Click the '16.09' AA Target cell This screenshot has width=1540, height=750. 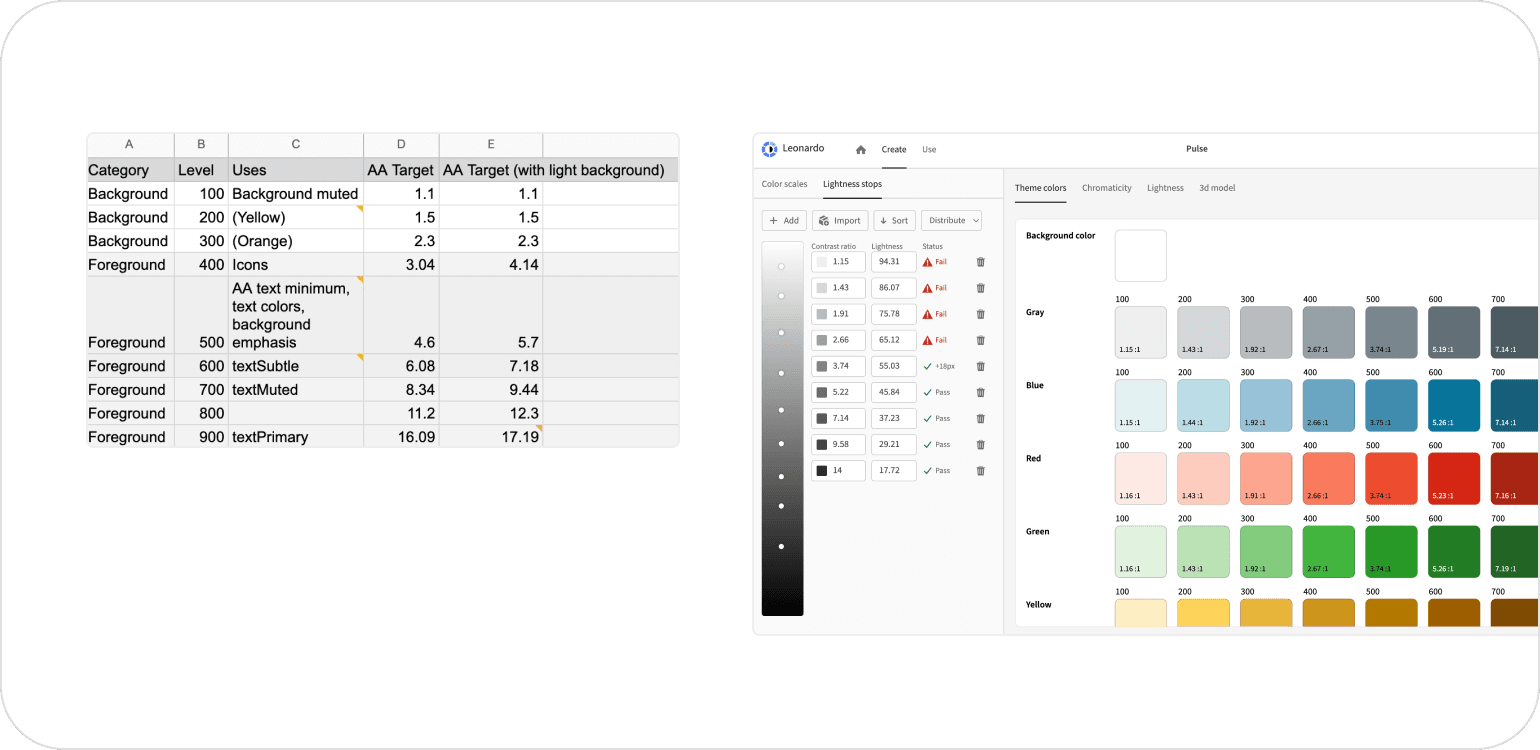point(401,437)
